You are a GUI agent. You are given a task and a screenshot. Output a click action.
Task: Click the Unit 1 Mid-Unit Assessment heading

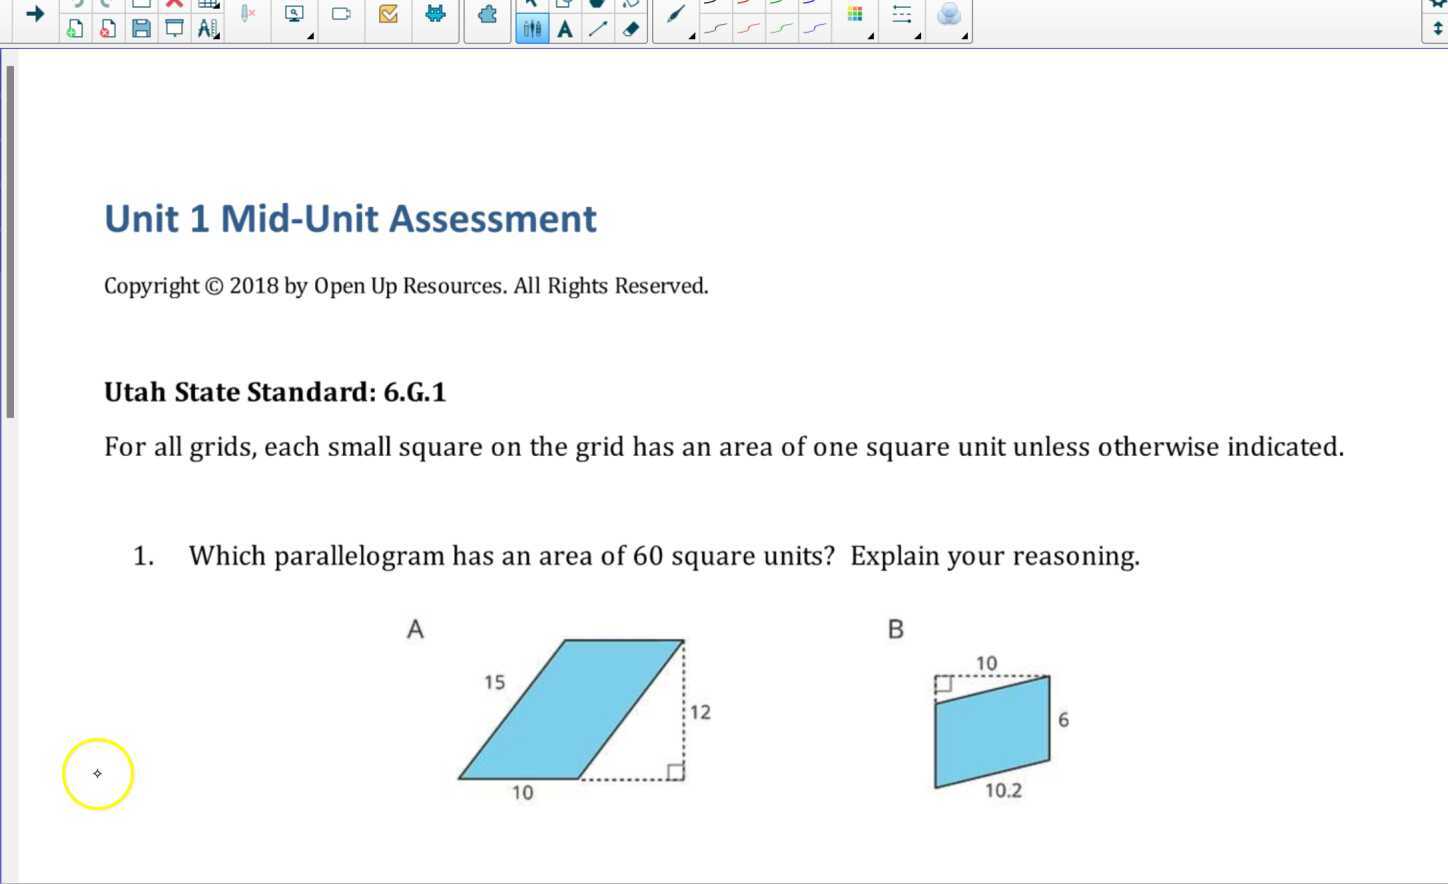pos(350,218)
